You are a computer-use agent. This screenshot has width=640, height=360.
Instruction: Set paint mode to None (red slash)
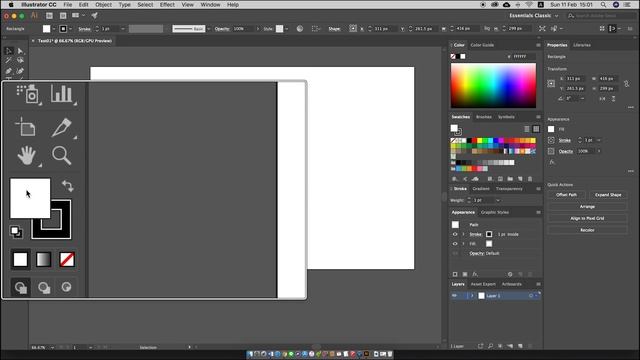67,260
